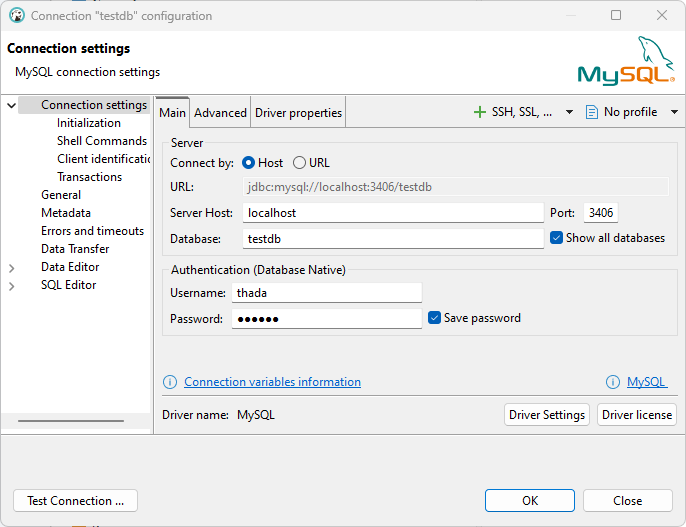The width and height of the screenshot is (686, 527).
Task: Click the green plus SSH, SSL icon
Action: [x=480, y=112]
